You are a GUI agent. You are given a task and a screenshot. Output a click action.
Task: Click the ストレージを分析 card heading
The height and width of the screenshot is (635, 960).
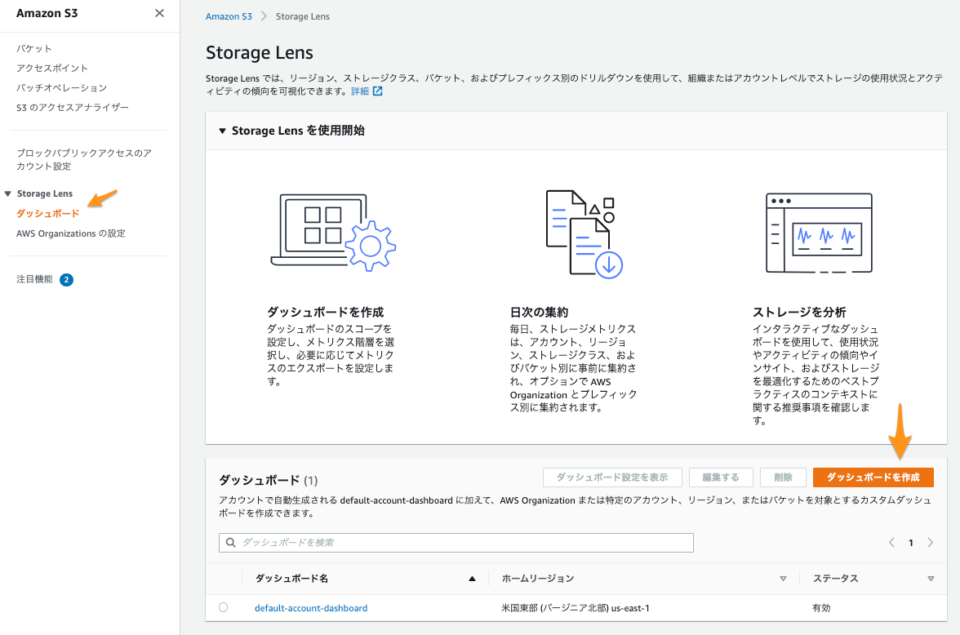799,312
